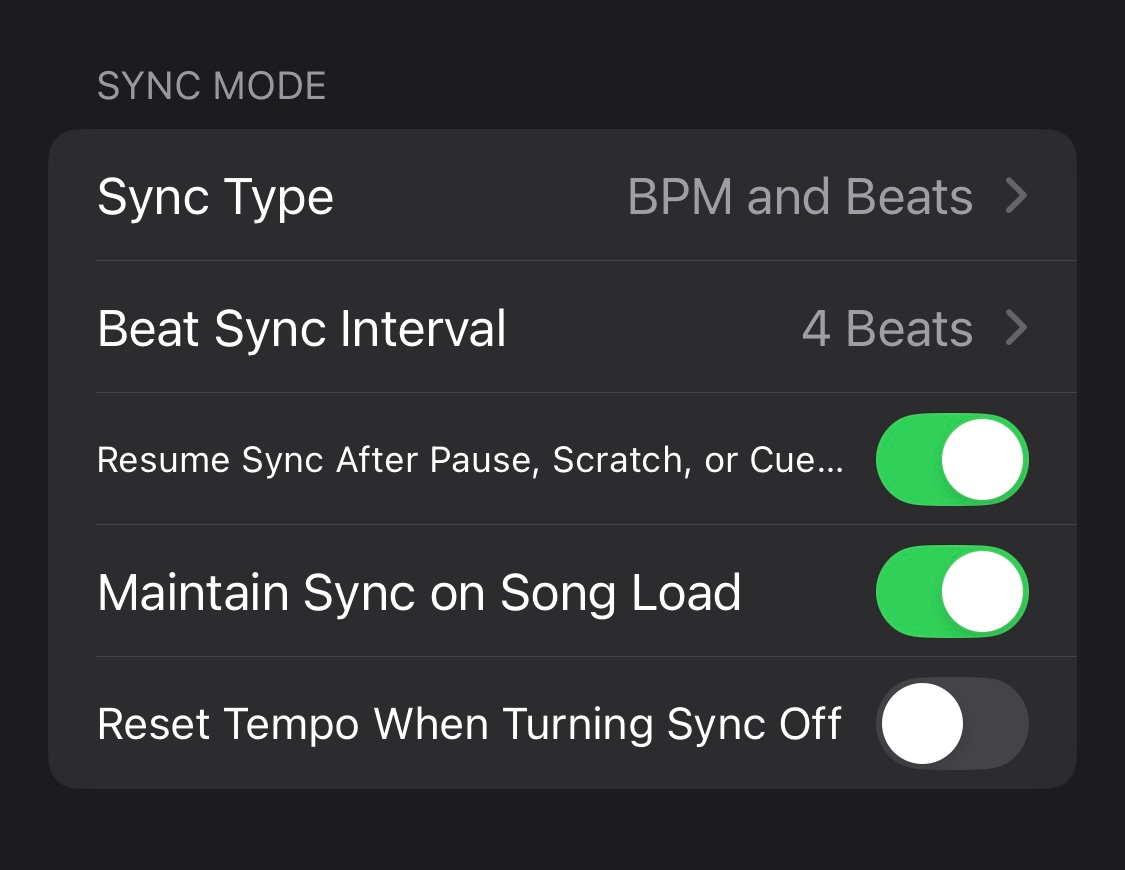Viewport: 1125px width, 870px height.
Task: Click the green part of Maintain Sync switch
Action: coord(905,592)
